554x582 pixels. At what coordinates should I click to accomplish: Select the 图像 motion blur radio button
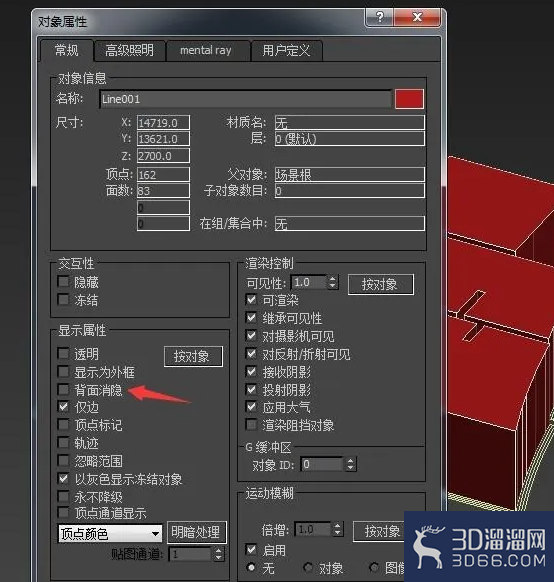[x=374, y=567]
